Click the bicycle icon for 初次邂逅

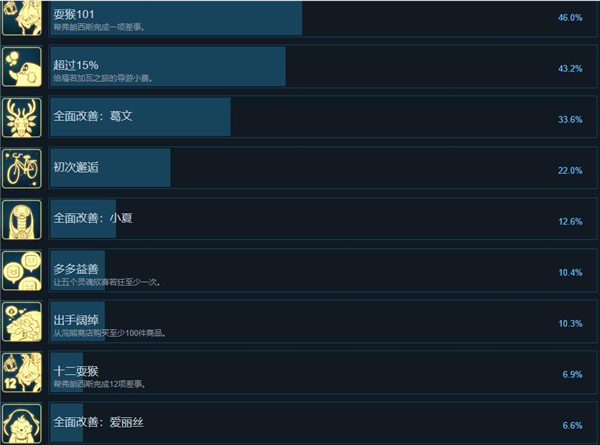point(22,169)
